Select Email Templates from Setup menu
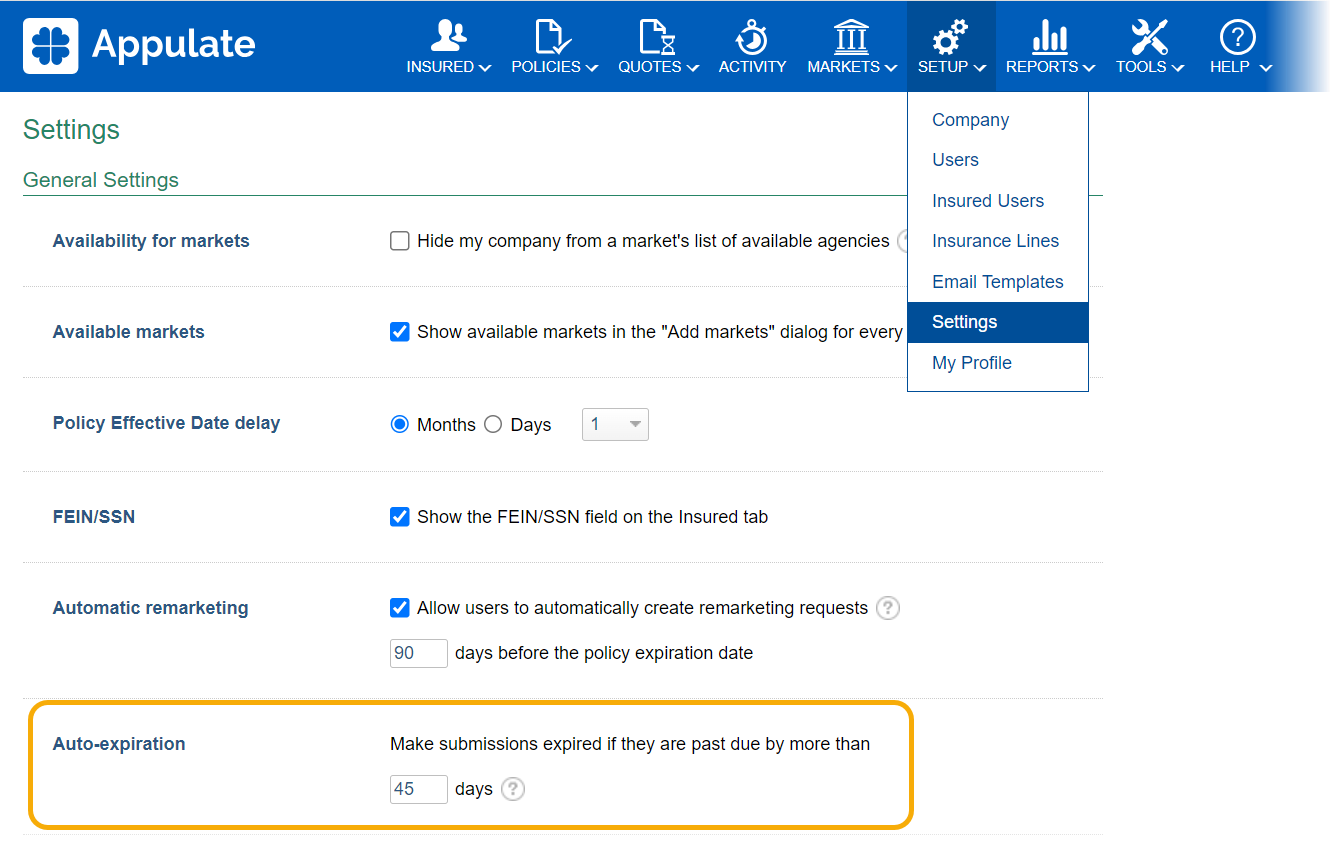 pyautogui.click(x=997, y=282)
